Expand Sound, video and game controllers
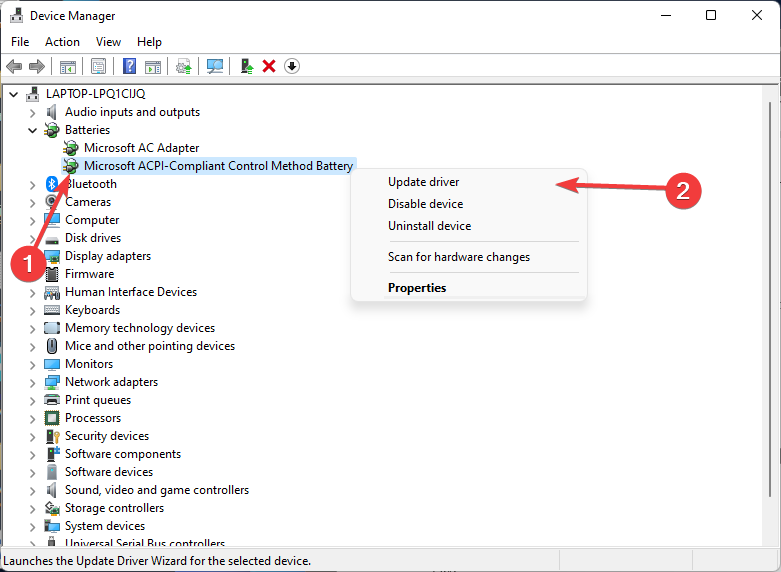 point(32,490)
